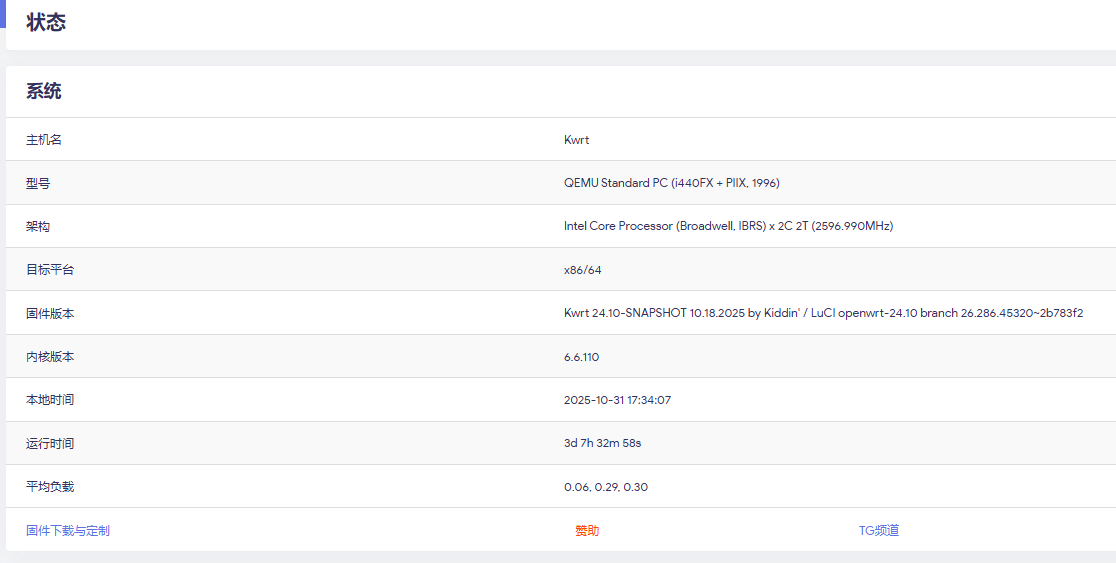Screen dimensions: 1116x563
Task: Click the kernel version 6.6.110
Action: tap(581, 357)
